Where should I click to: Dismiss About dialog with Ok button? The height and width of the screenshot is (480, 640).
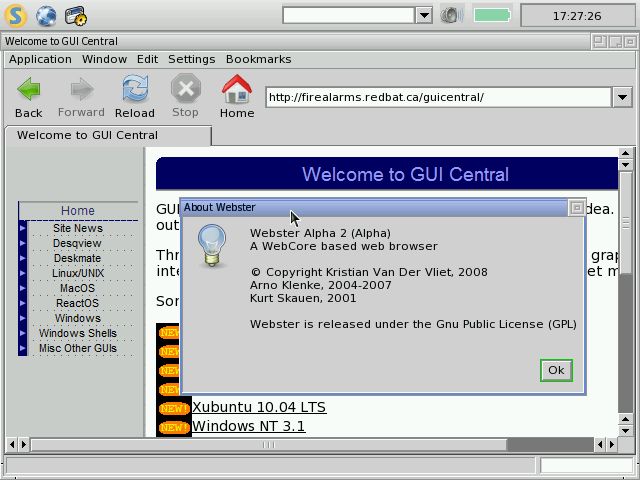556,370
